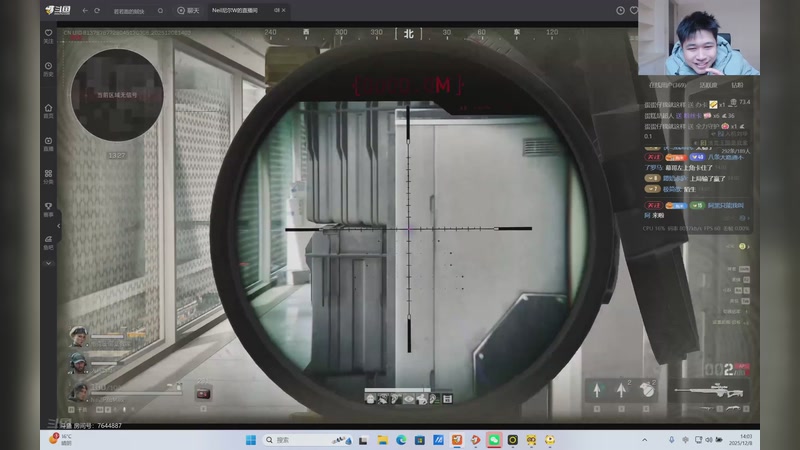This screenshot has height=450, width=800.
Task: Open the weather widget showing 16°C
Action: (61, 440)
